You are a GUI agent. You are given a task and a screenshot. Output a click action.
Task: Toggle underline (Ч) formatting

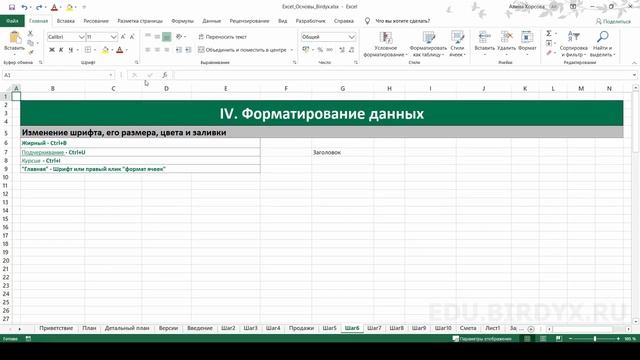click(71, 50)
